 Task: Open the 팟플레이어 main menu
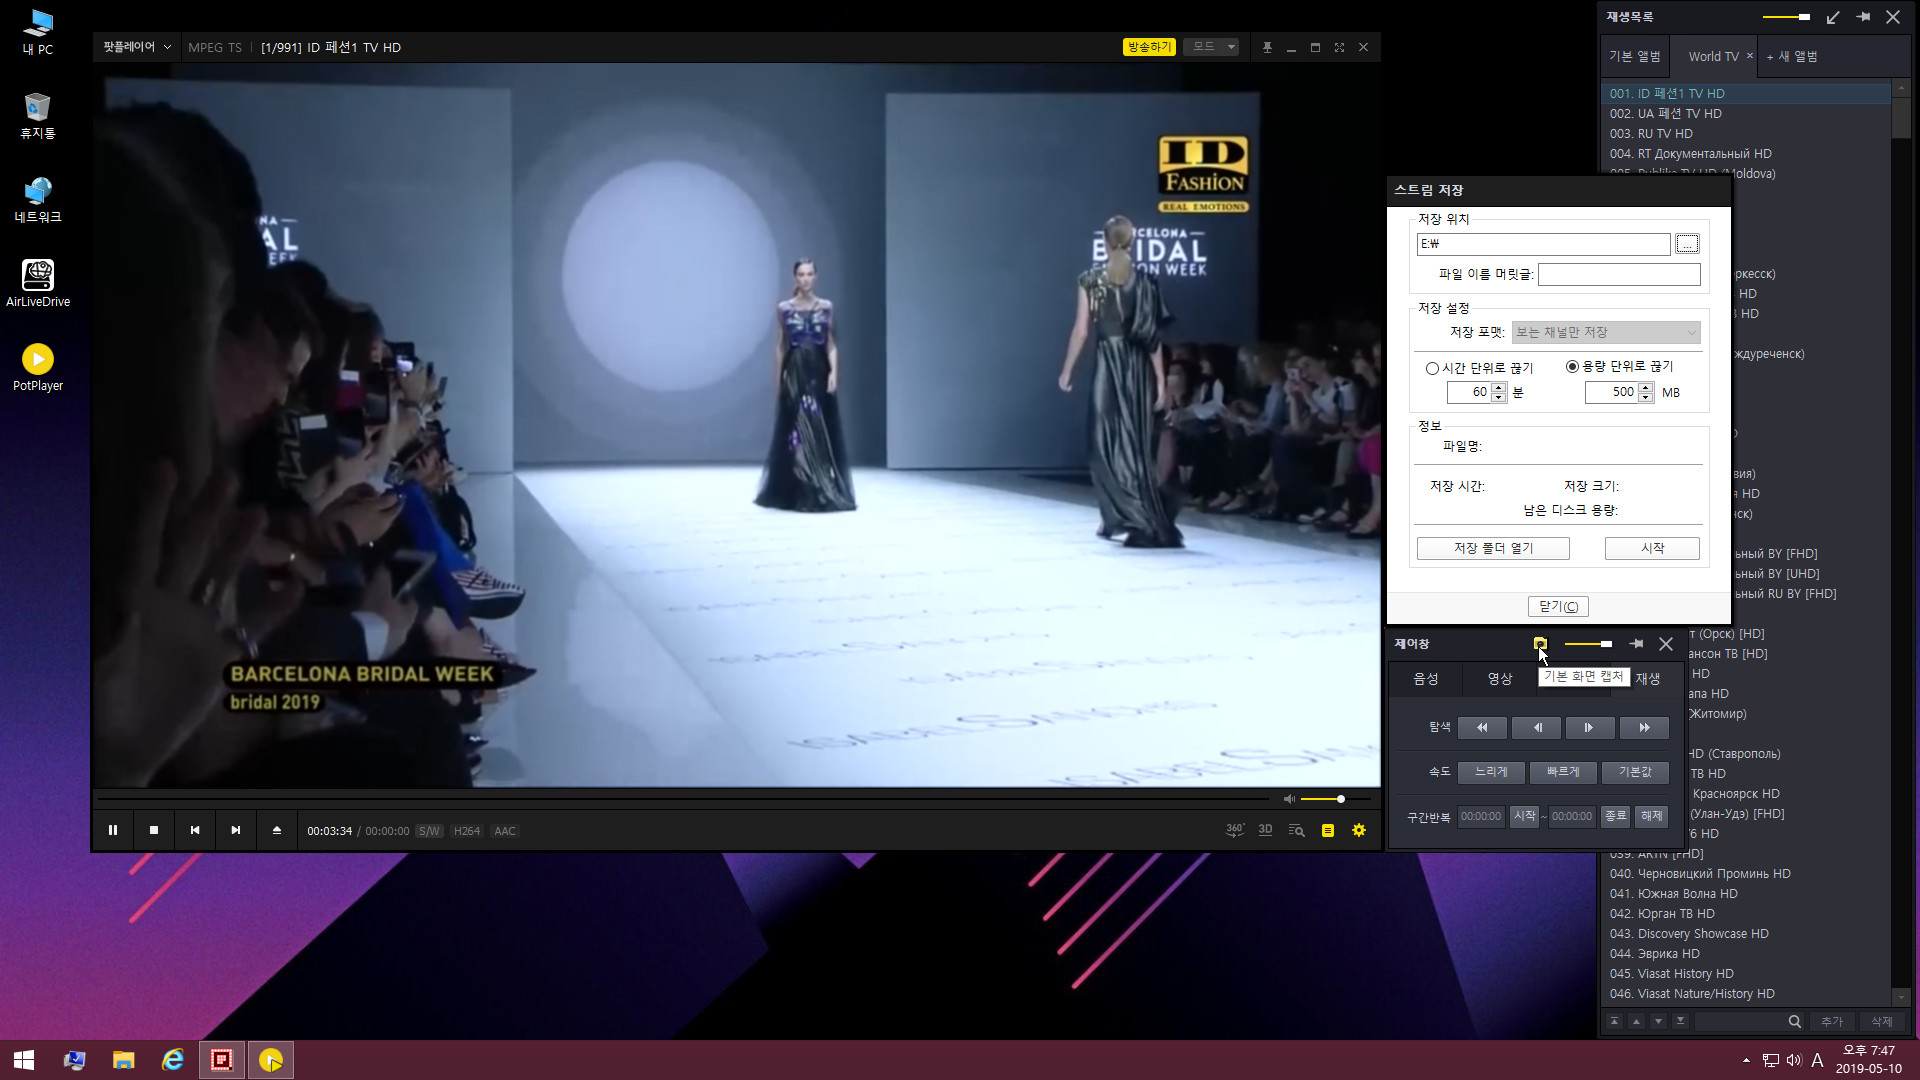[x=137, y=47]
